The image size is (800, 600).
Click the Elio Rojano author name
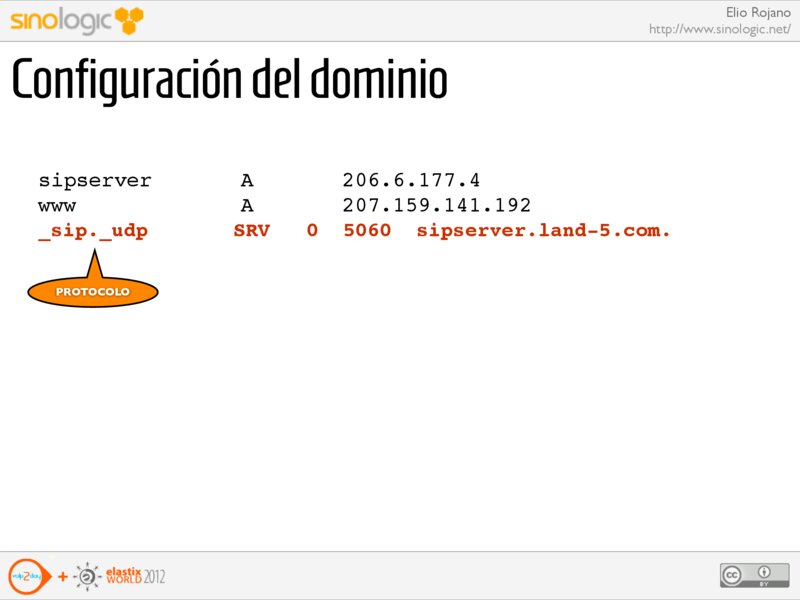(757, 11)
